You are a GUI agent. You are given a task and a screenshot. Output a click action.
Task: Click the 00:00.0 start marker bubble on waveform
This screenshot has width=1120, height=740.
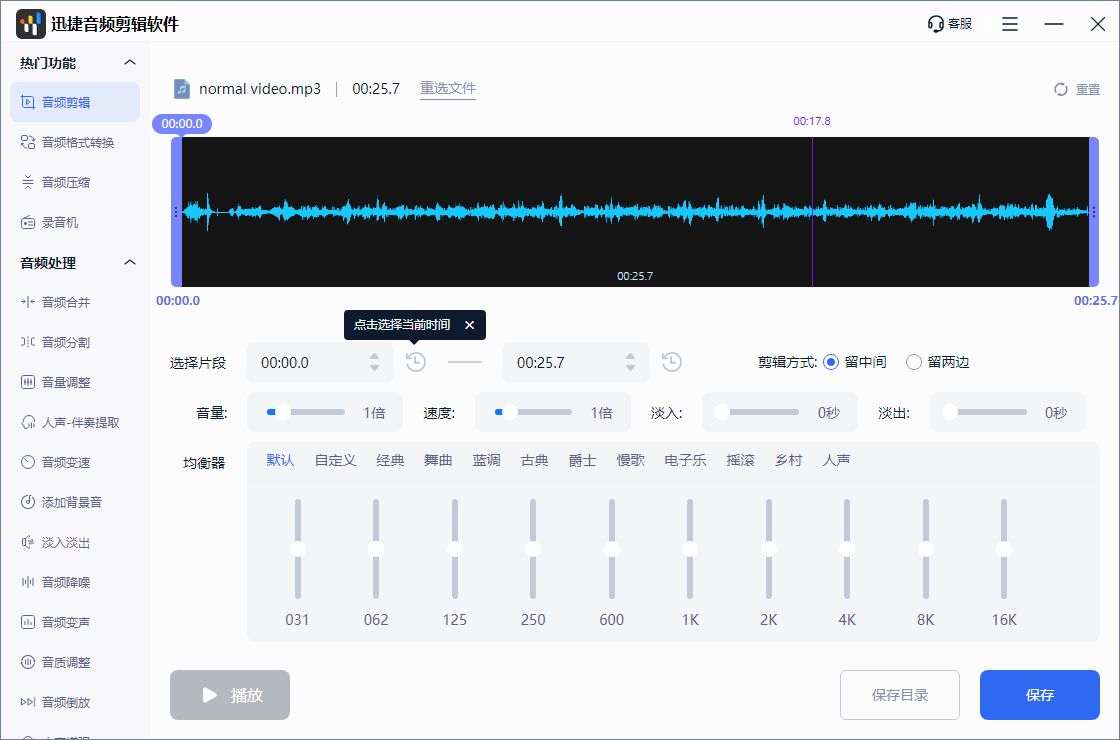point(182,124)
